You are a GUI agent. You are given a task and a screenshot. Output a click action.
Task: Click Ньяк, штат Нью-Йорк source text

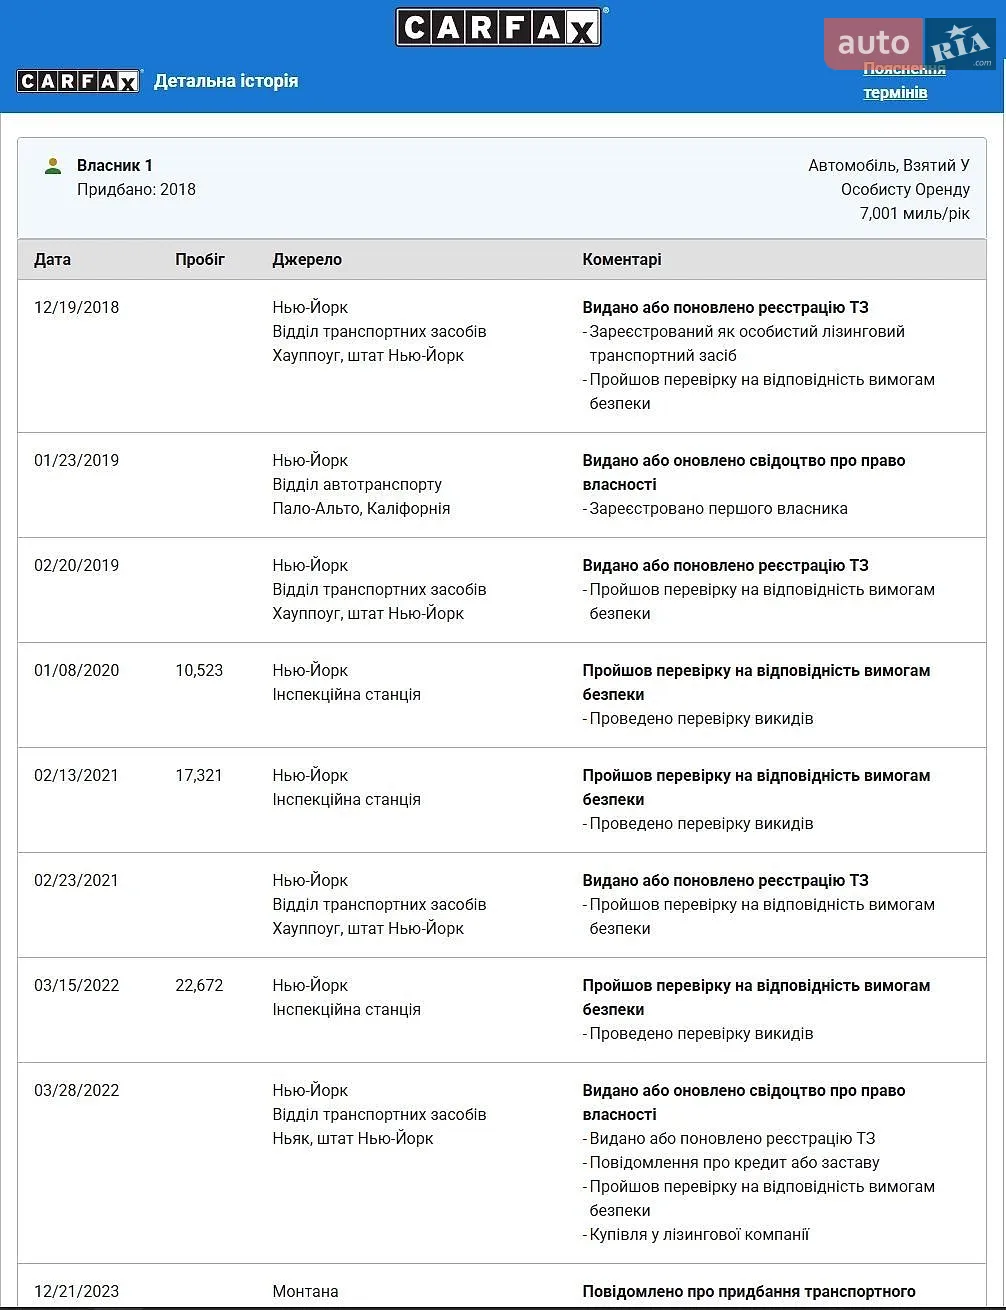pos(353,1139)
